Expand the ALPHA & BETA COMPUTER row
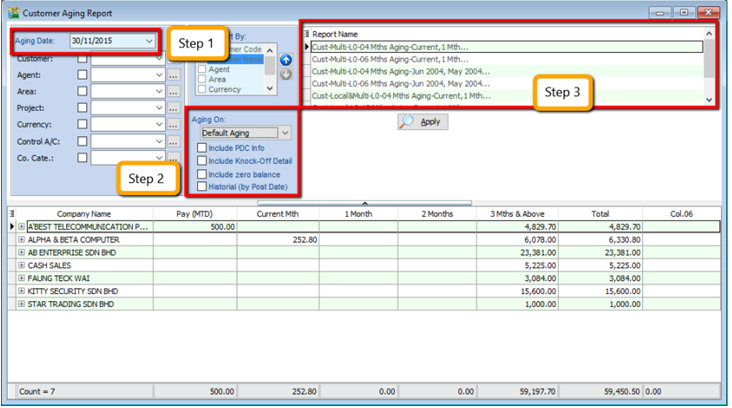Viewport: 732px width, 408px height. pos(21,240)
